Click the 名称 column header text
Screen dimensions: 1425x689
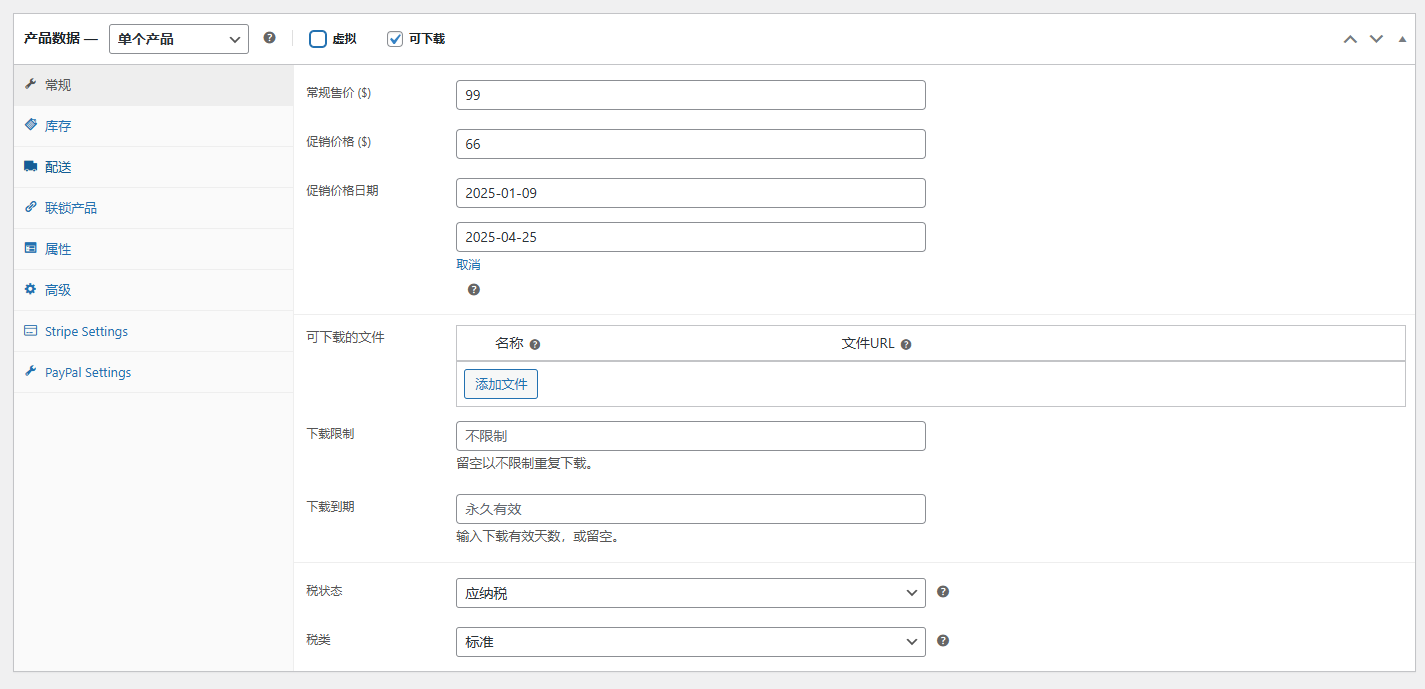[x=509, y=343]
